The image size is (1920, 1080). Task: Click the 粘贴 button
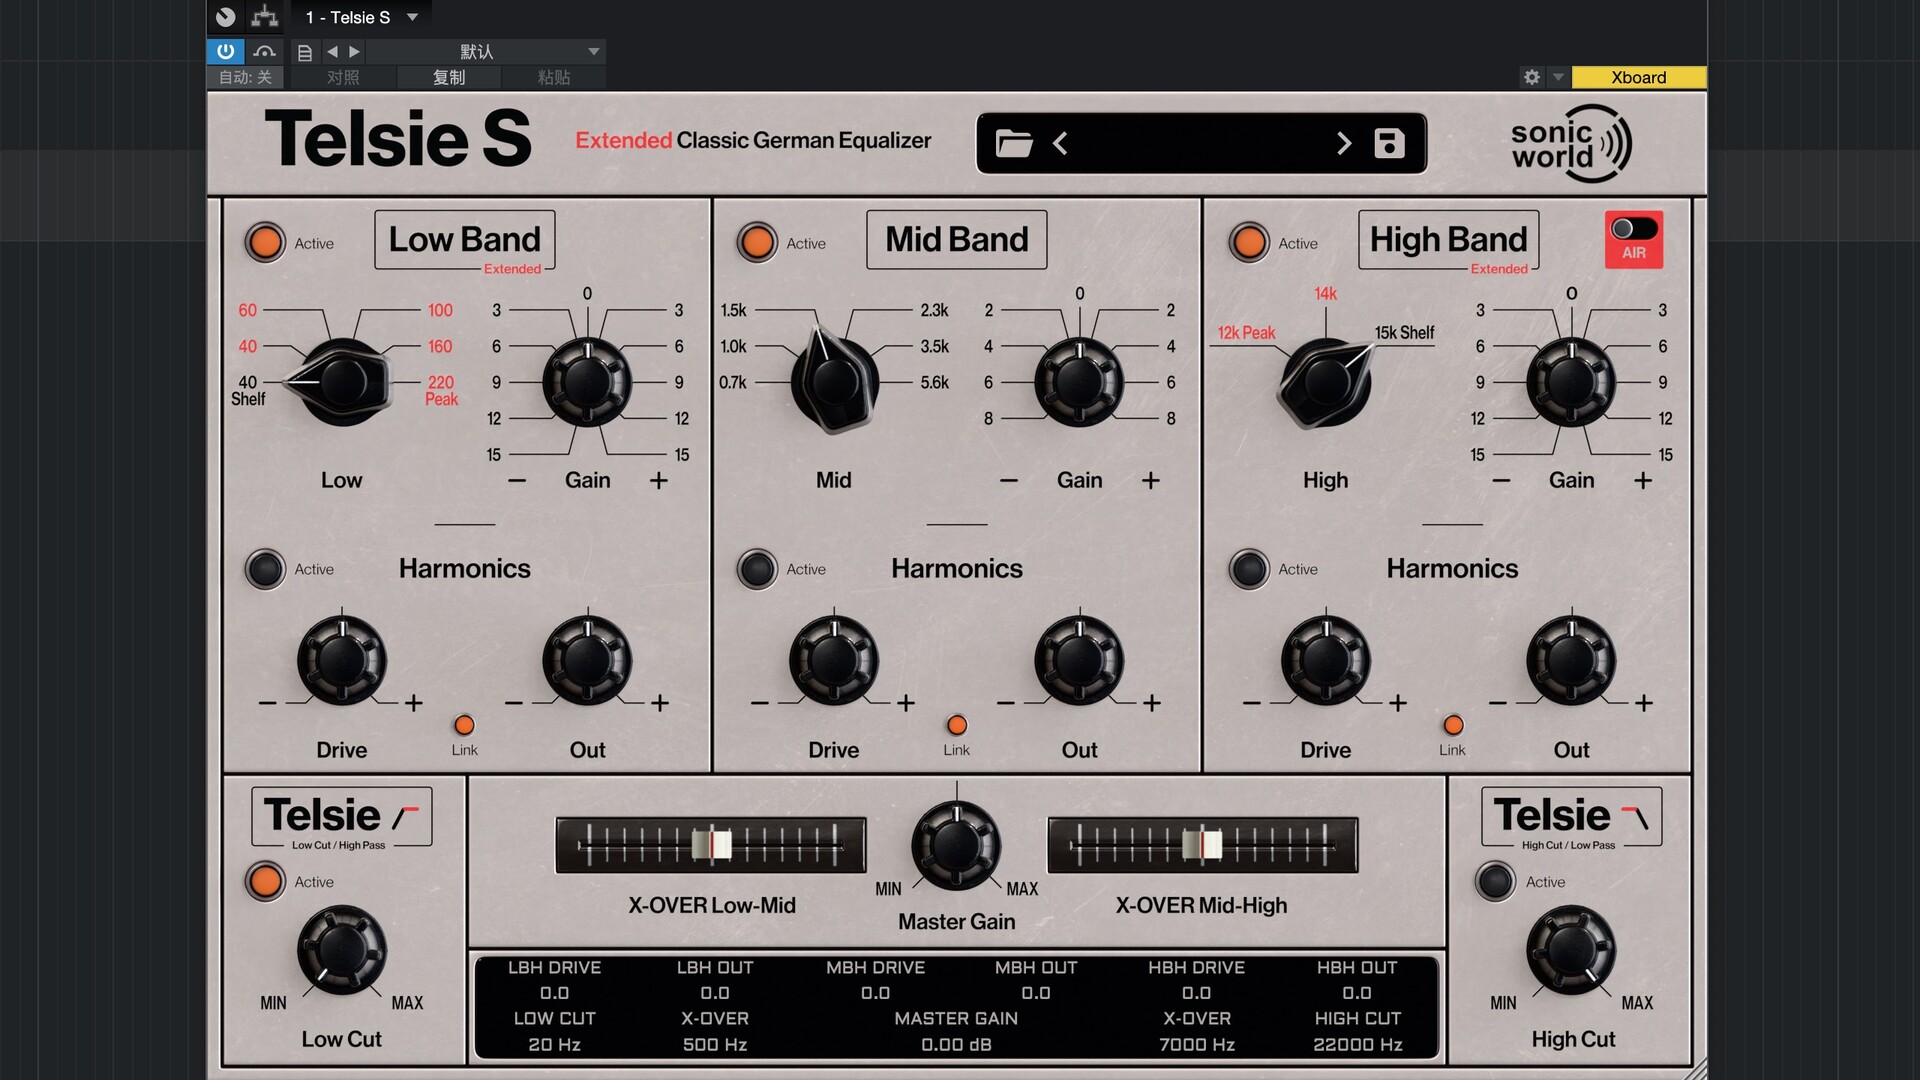(555, 77)
